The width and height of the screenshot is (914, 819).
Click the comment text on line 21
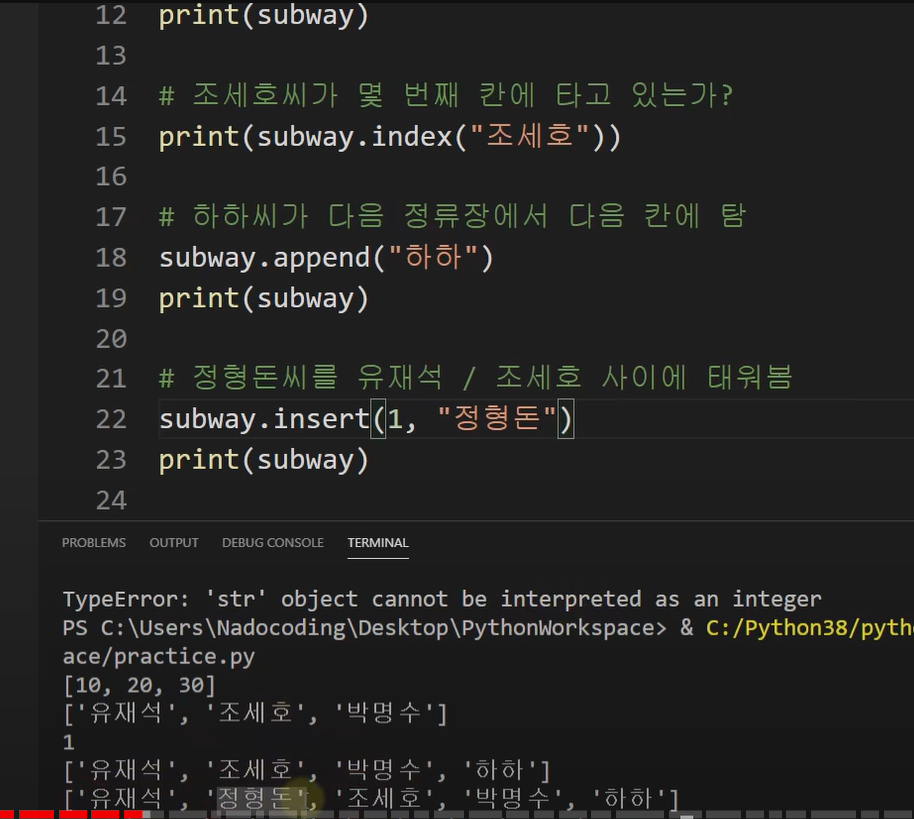476,378
